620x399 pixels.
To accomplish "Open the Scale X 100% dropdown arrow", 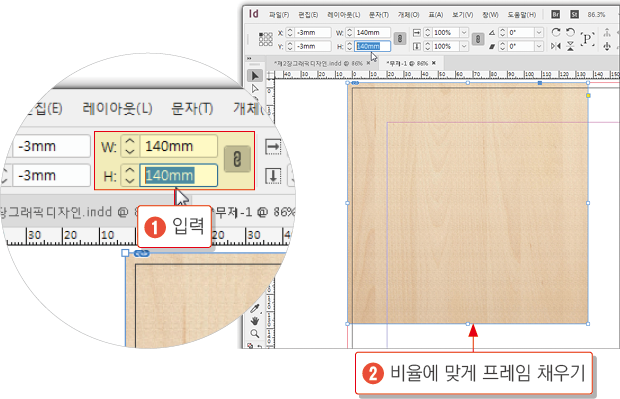I will [x=464, y=32].
